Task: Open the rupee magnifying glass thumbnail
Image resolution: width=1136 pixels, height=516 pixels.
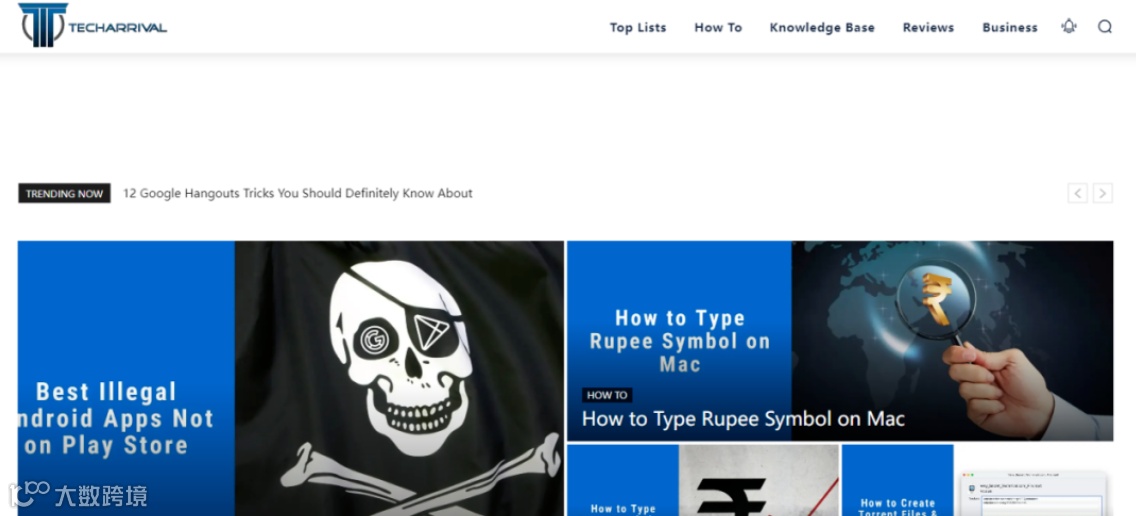Action: [x=952, y=341]
